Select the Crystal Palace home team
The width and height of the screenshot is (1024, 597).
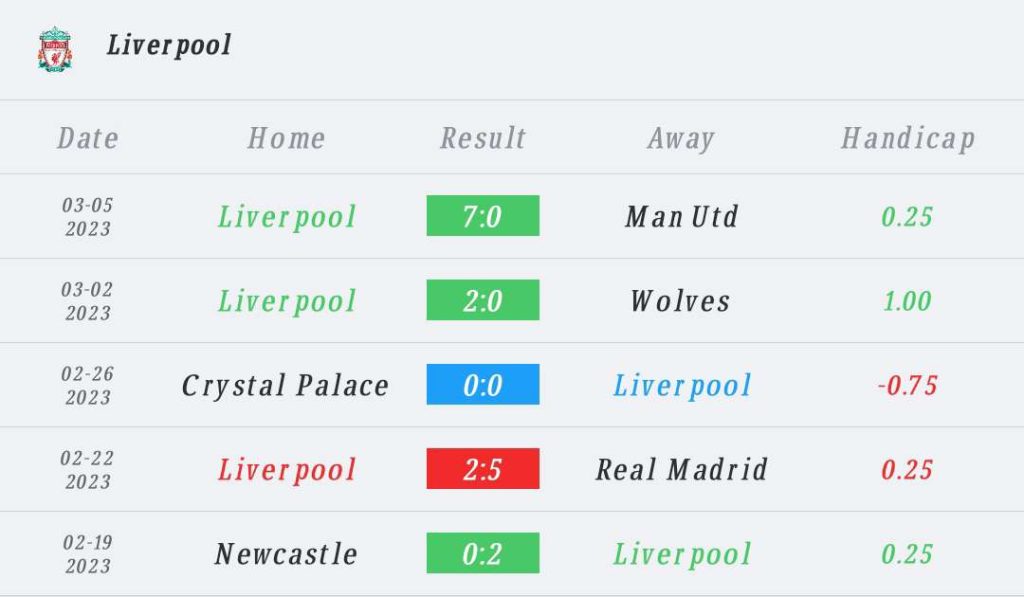[x=285, y=385]
